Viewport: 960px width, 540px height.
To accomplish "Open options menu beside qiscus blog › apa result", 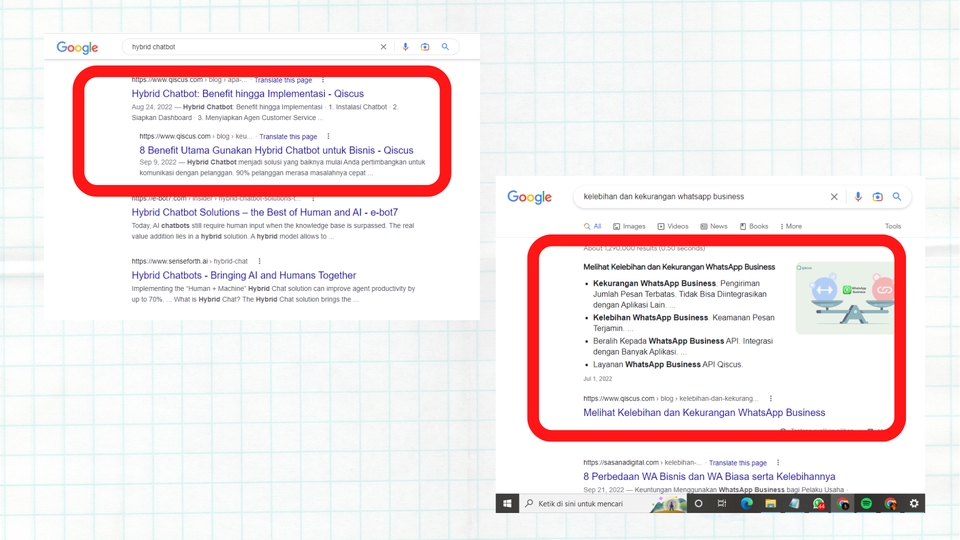I will 323,80.
